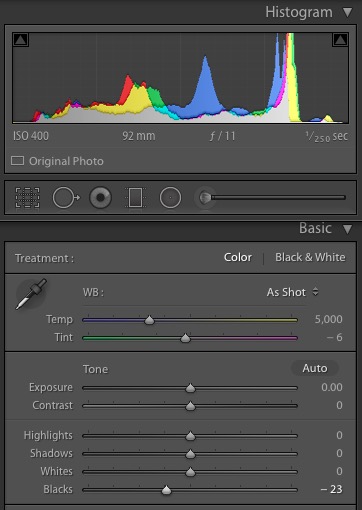This screenshot has width=362, height=510.
Task: Click the Blacks value -23
Action: 331,489
